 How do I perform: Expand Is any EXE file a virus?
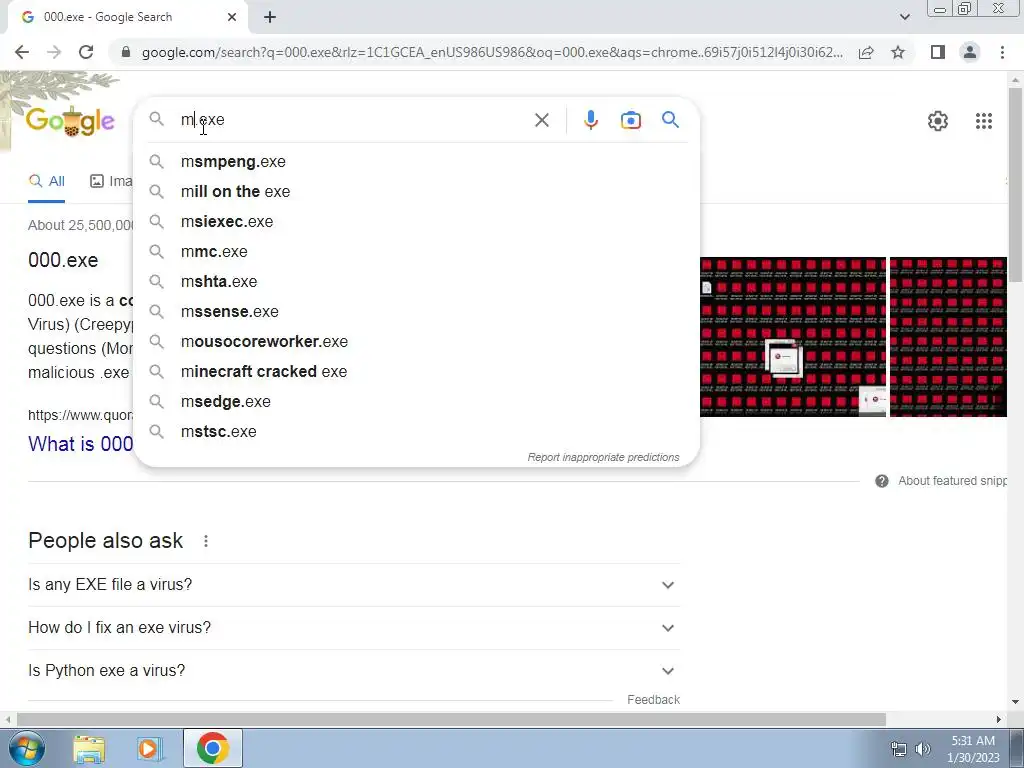point(353,584)
